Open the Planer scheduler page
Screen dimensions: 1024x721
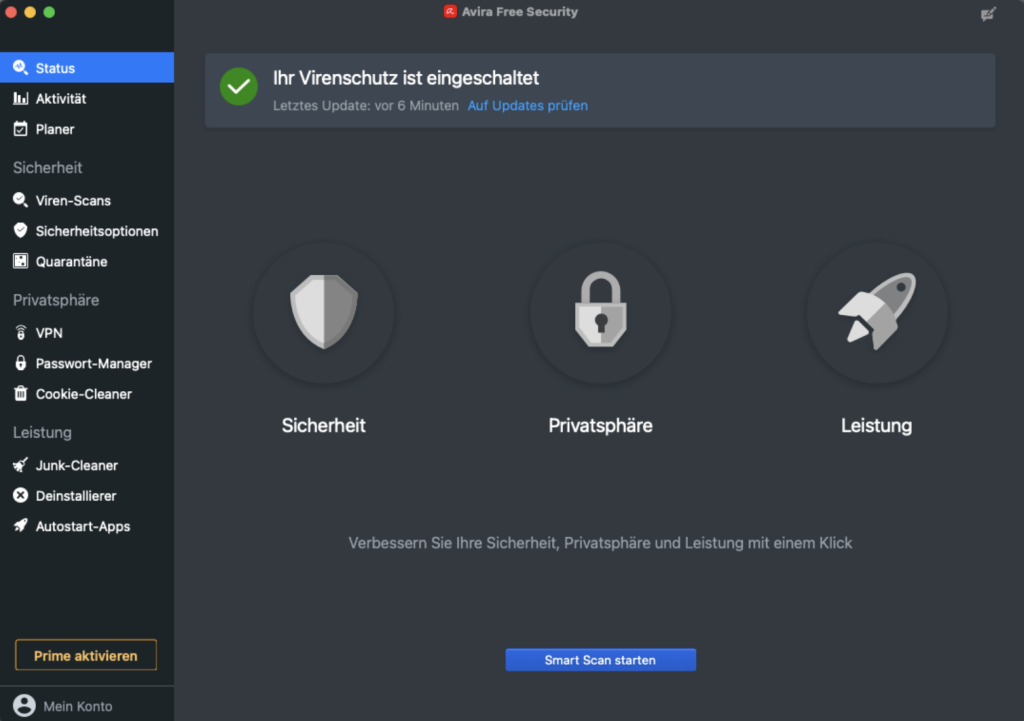pyautogui.click(x=55, y=129)
